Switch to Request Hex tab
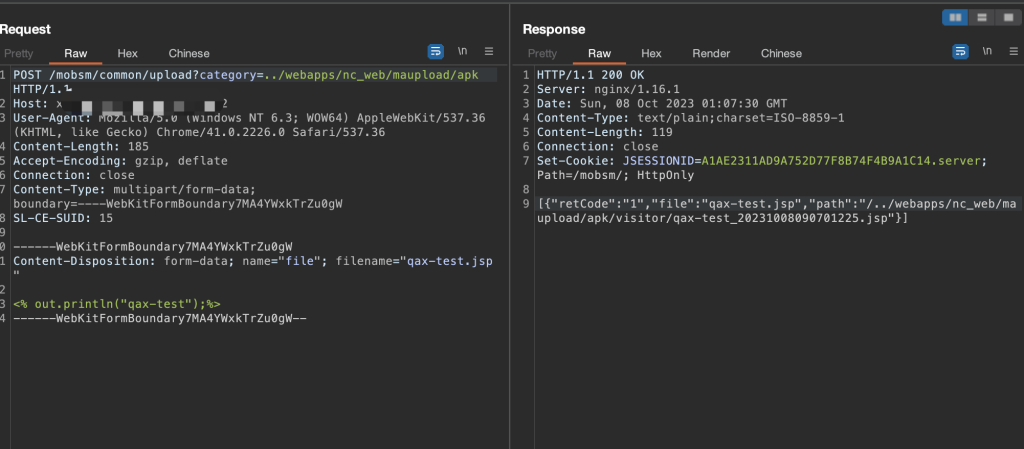Screen dimensions: 1024x449 tap(127, 54)
